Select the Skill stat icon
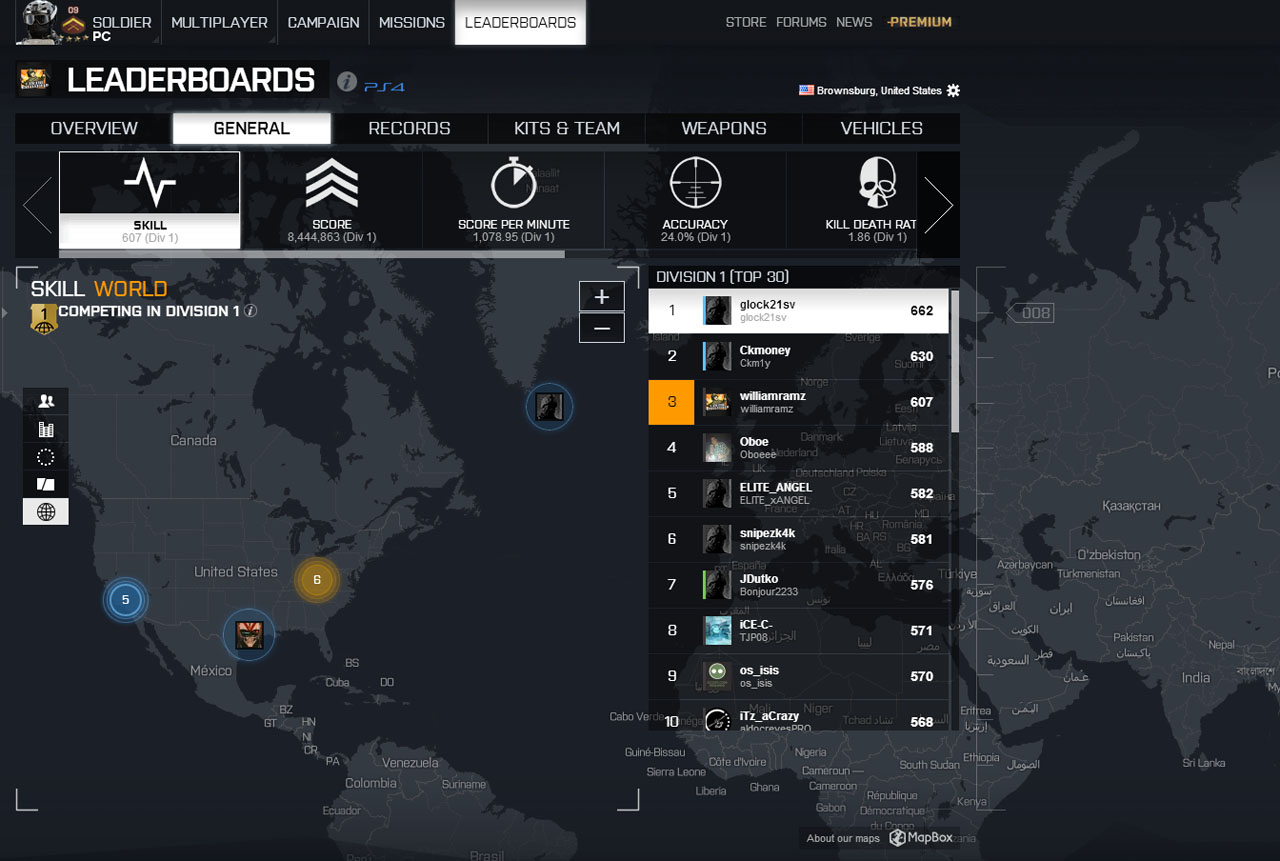Viewport: 1280px width, 861px height. tap(150, 183)
